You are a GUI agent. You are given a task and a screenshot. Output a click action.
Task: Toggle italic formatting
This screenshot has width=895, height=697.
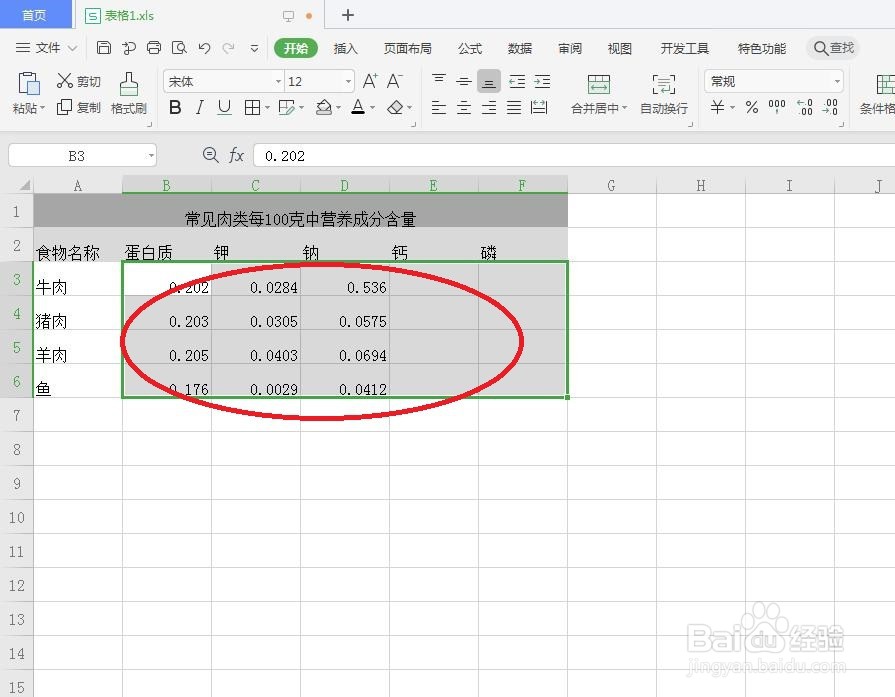point(198,107)
